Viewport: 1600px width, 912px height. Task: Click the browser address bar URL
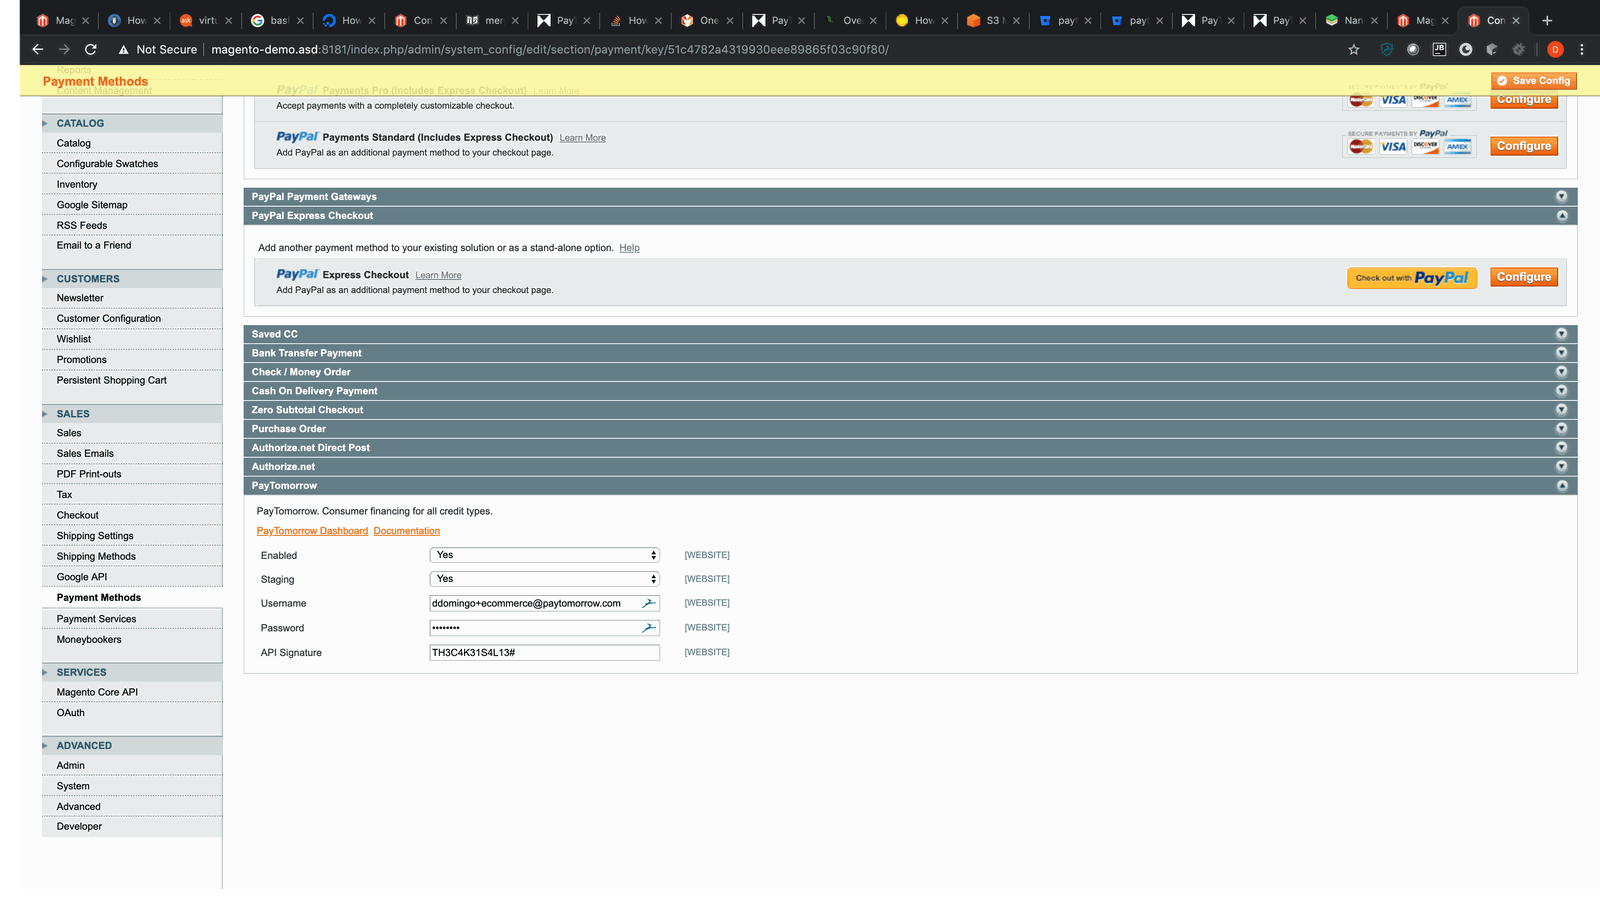click(549, 49)
